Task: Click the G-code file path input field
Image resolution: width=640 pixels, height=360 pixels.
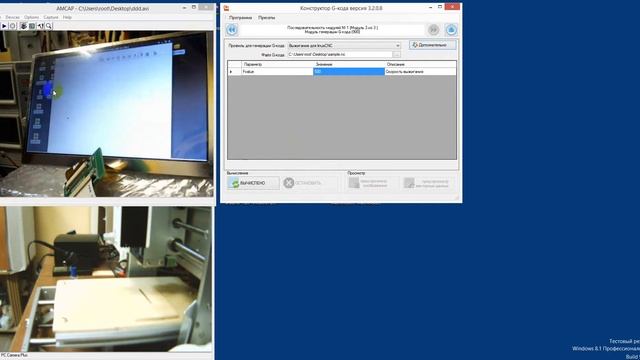Action: tap(340, 54)
